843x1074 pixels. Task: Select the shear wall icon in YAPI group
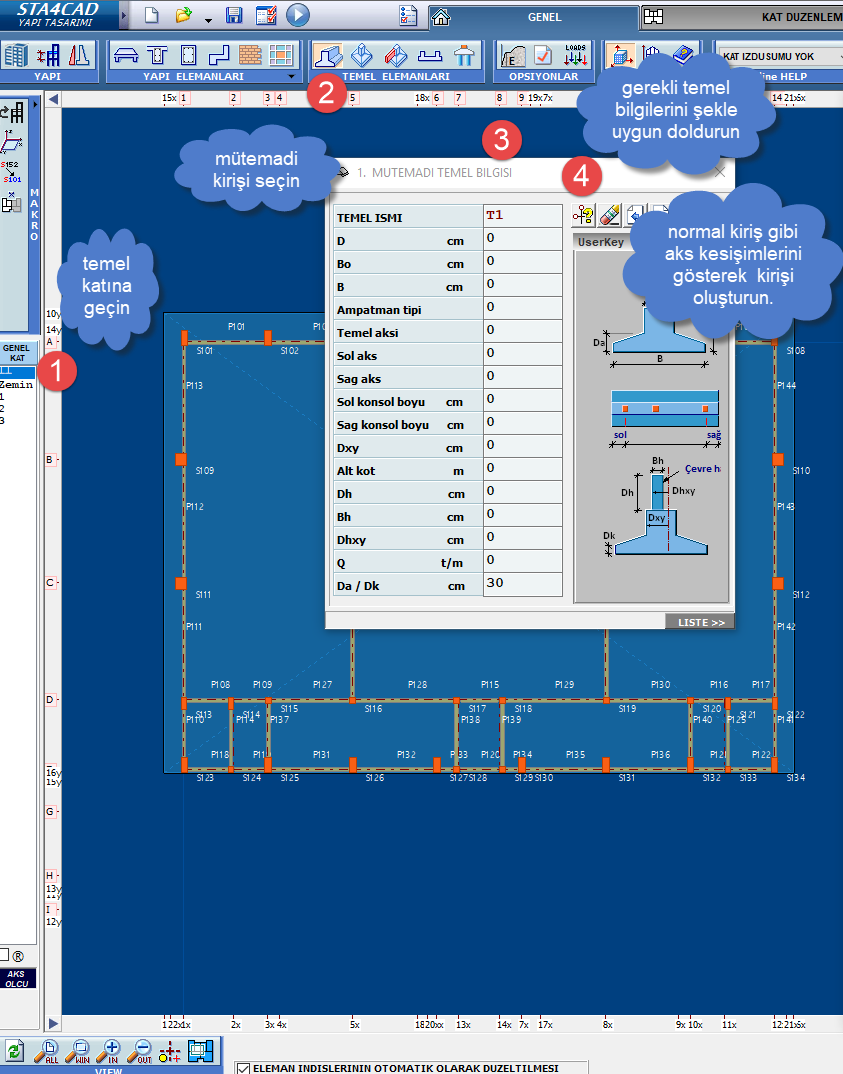click(x=79, y=55)
